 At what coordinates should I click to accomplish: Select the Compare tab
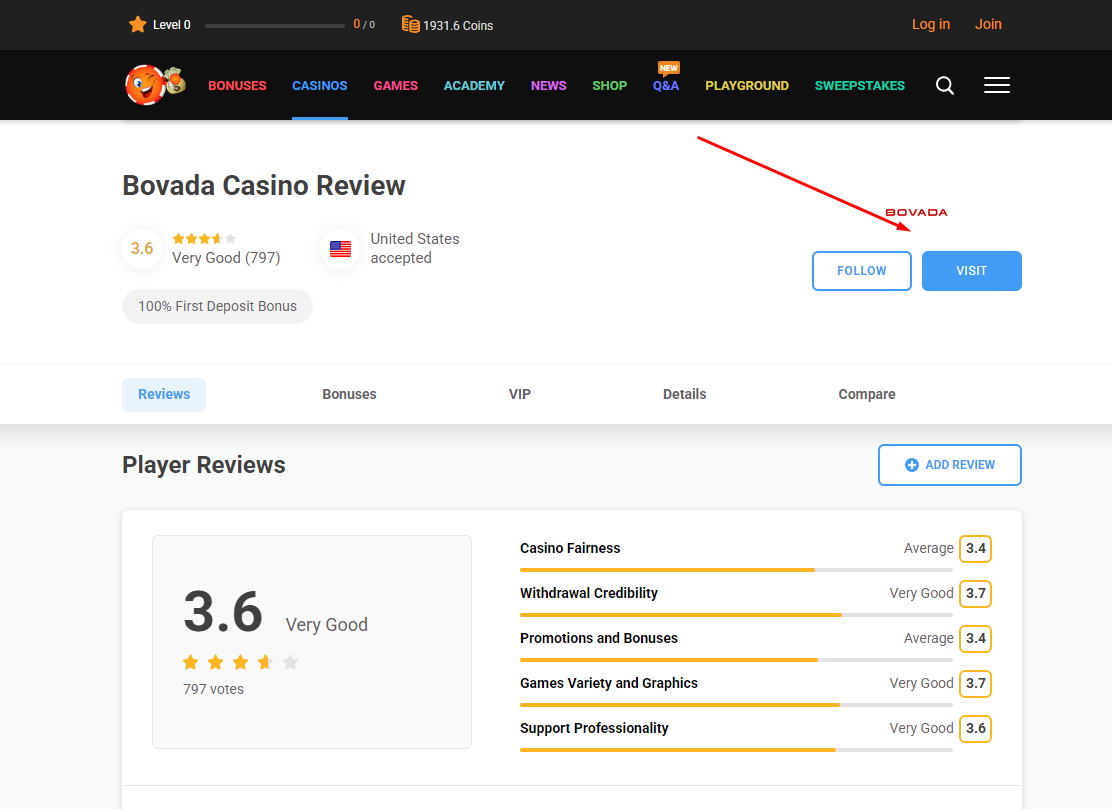[866, 395]
